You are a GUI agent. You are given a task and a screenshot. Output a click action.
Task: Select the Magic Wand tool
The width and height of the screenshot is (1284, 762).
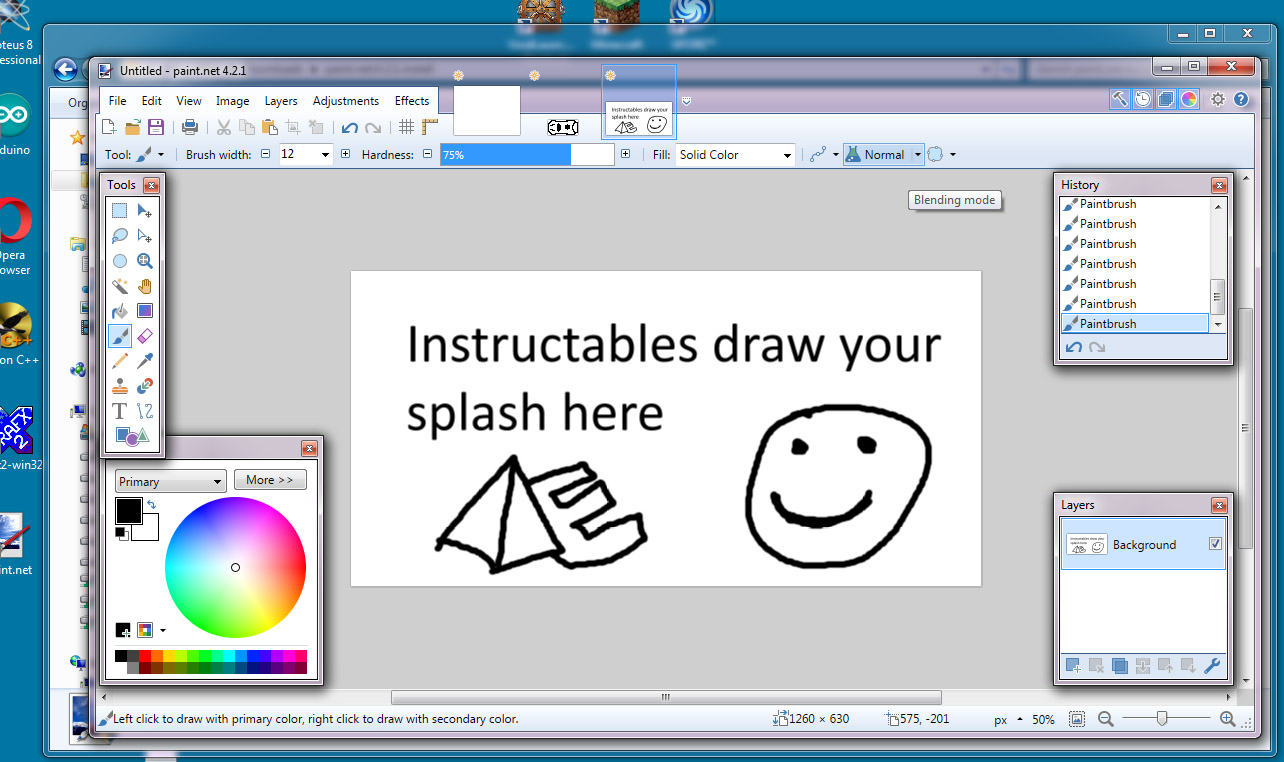coord(119,285)
